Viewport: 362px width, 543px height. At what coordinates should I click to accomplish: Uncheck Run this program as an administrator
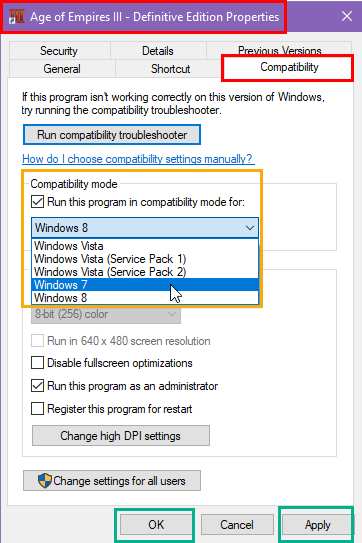[x=37, y=385]
